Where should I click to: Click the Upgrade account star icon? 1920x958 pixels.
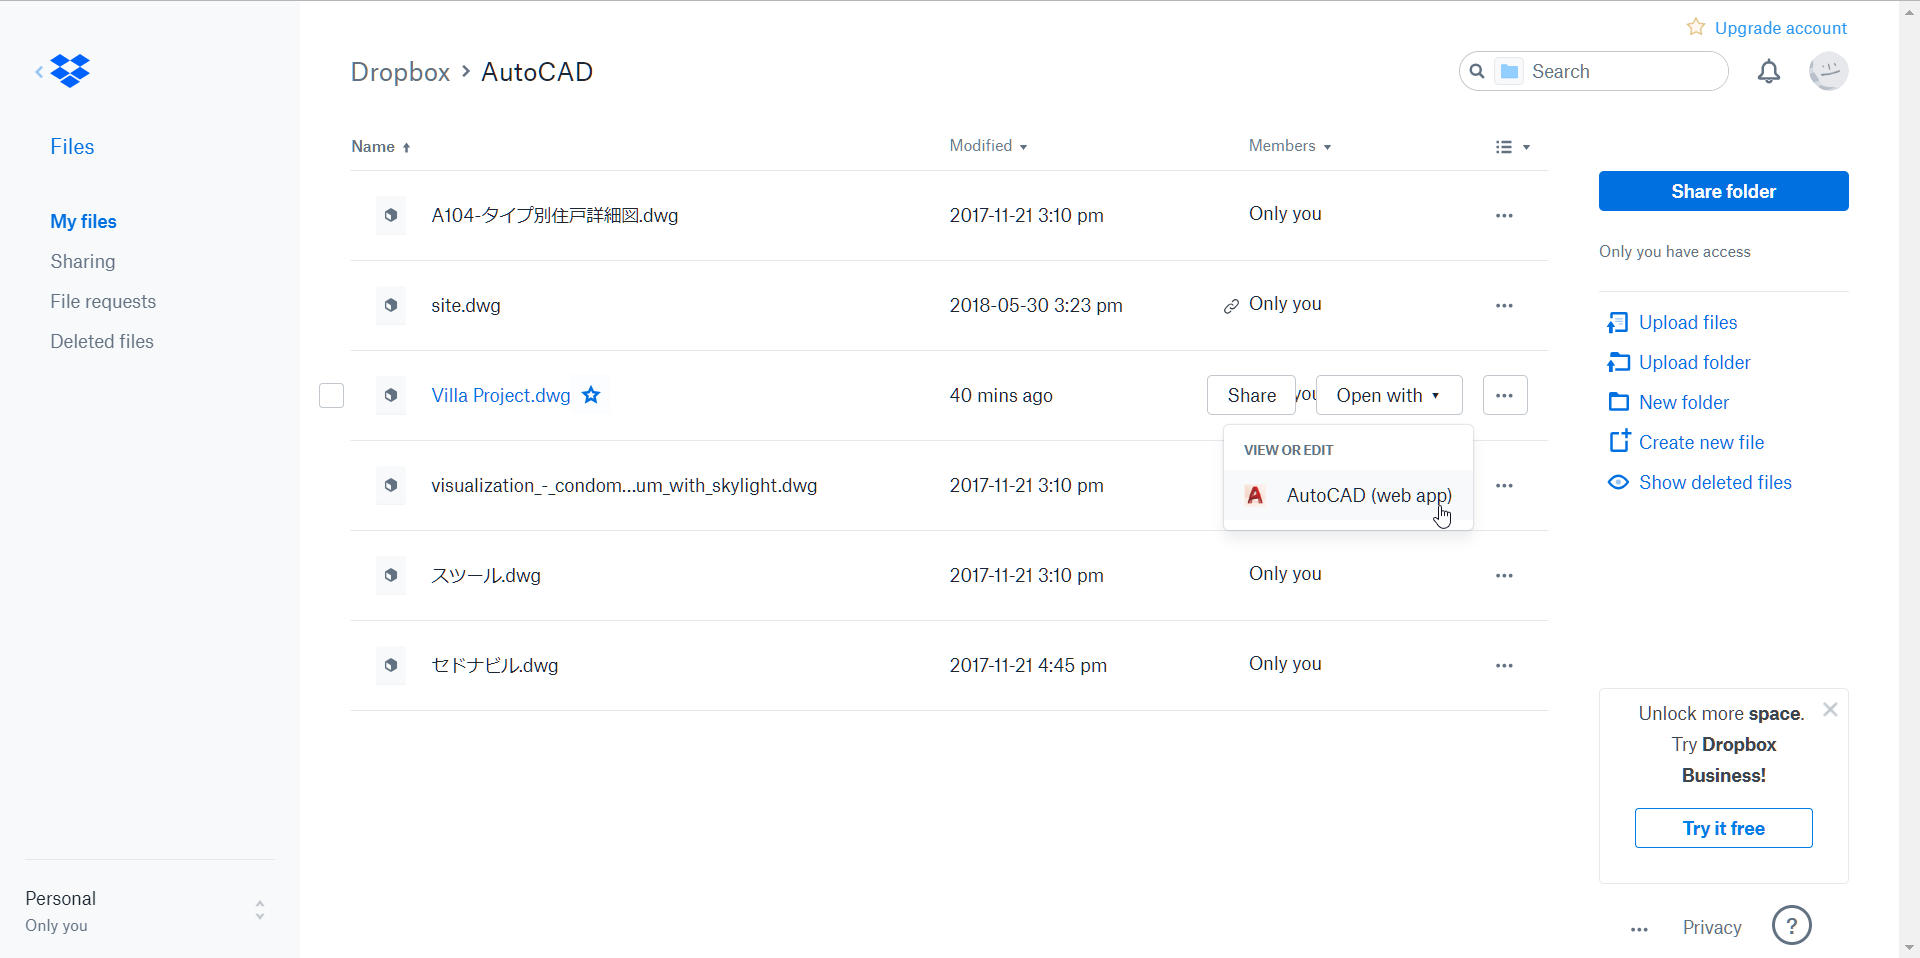tap(1696, 27)
